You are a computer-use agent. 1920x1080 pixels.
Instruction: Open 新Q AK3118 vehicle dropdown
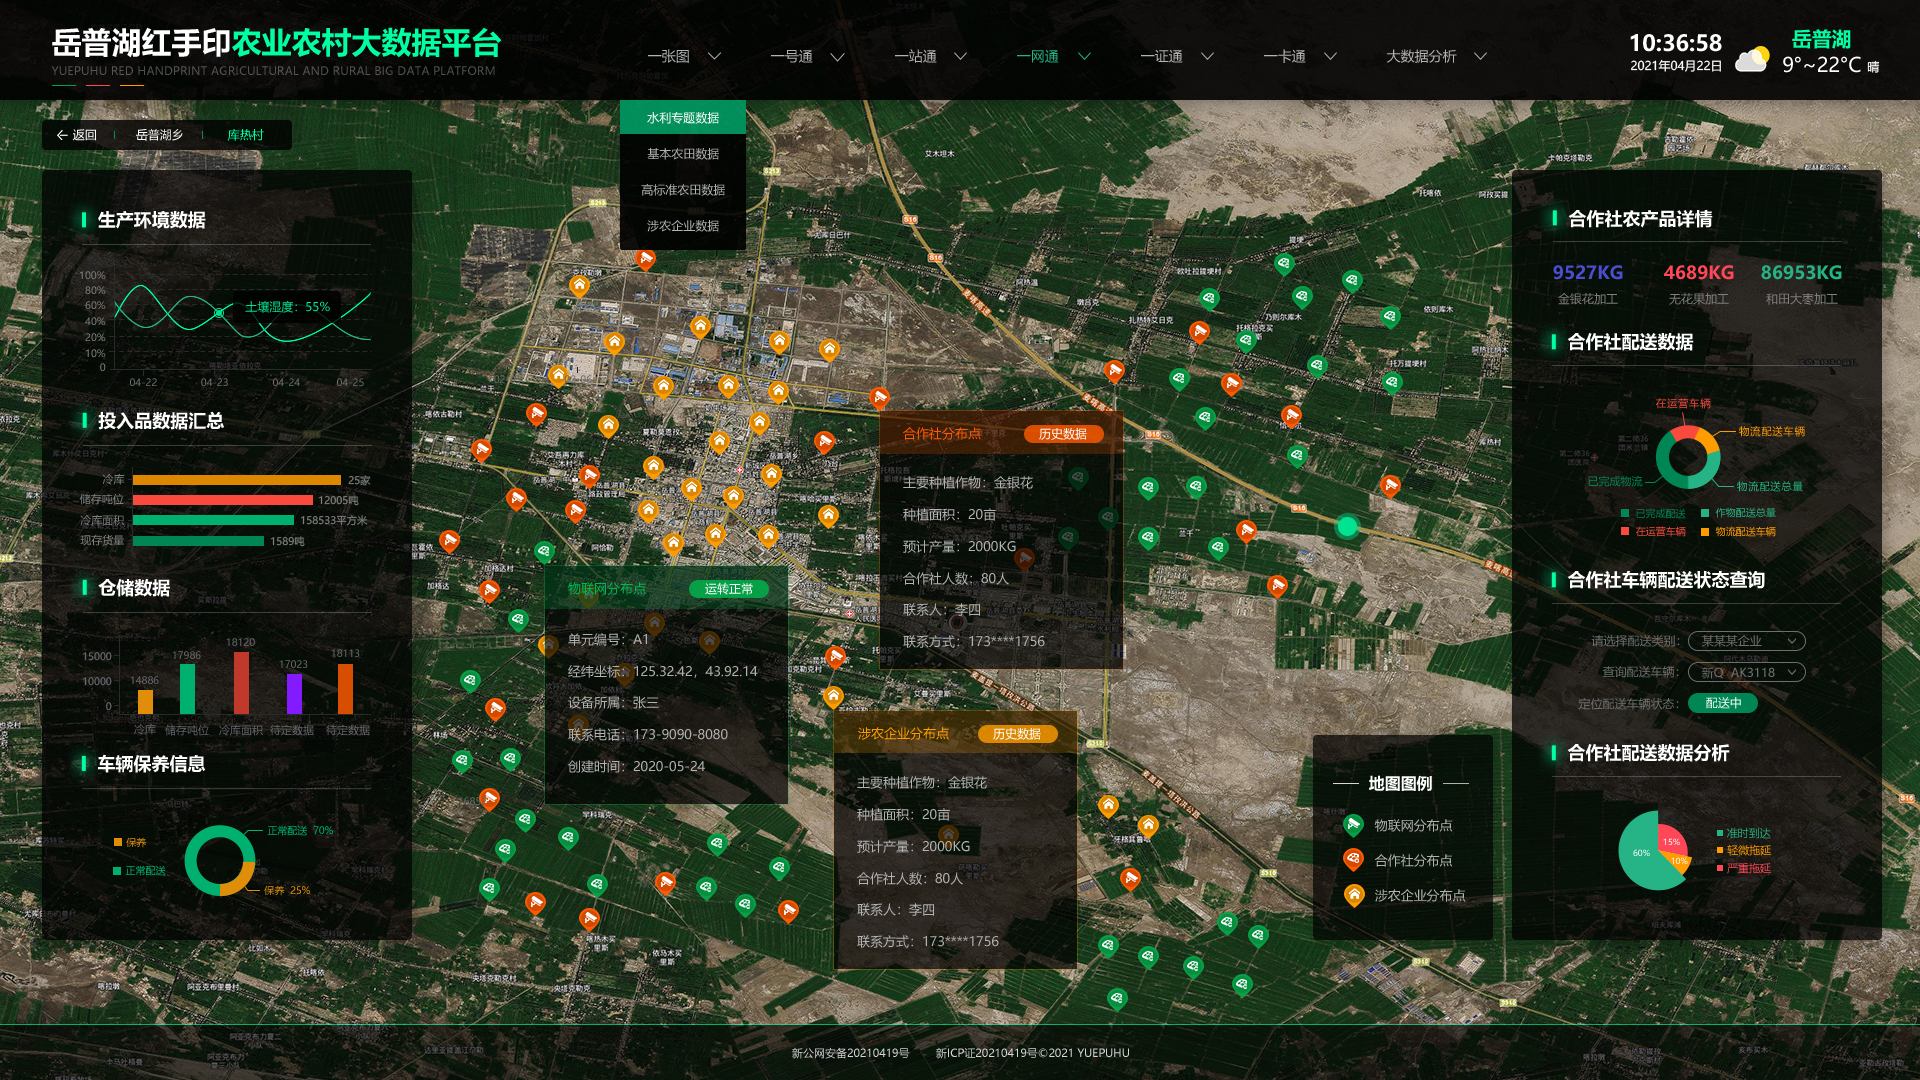[x=1746, y=672]
